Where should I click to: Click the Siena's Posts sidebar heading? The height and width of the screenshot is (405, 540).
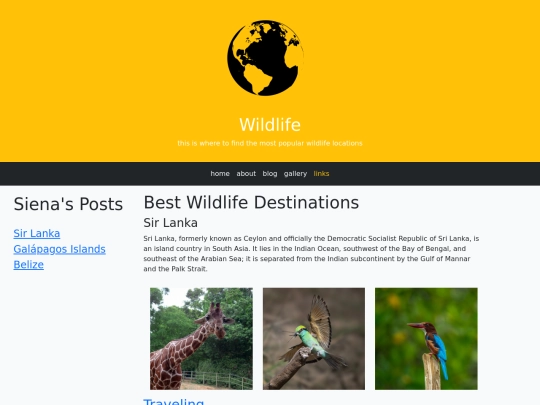point(68,204)
